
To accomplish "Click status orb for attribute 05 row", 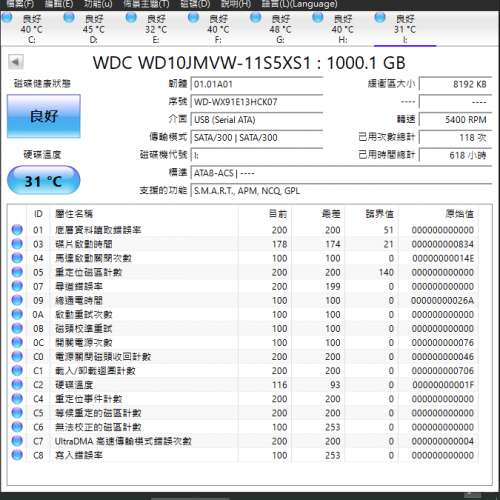I will click(x=17, y=272).
